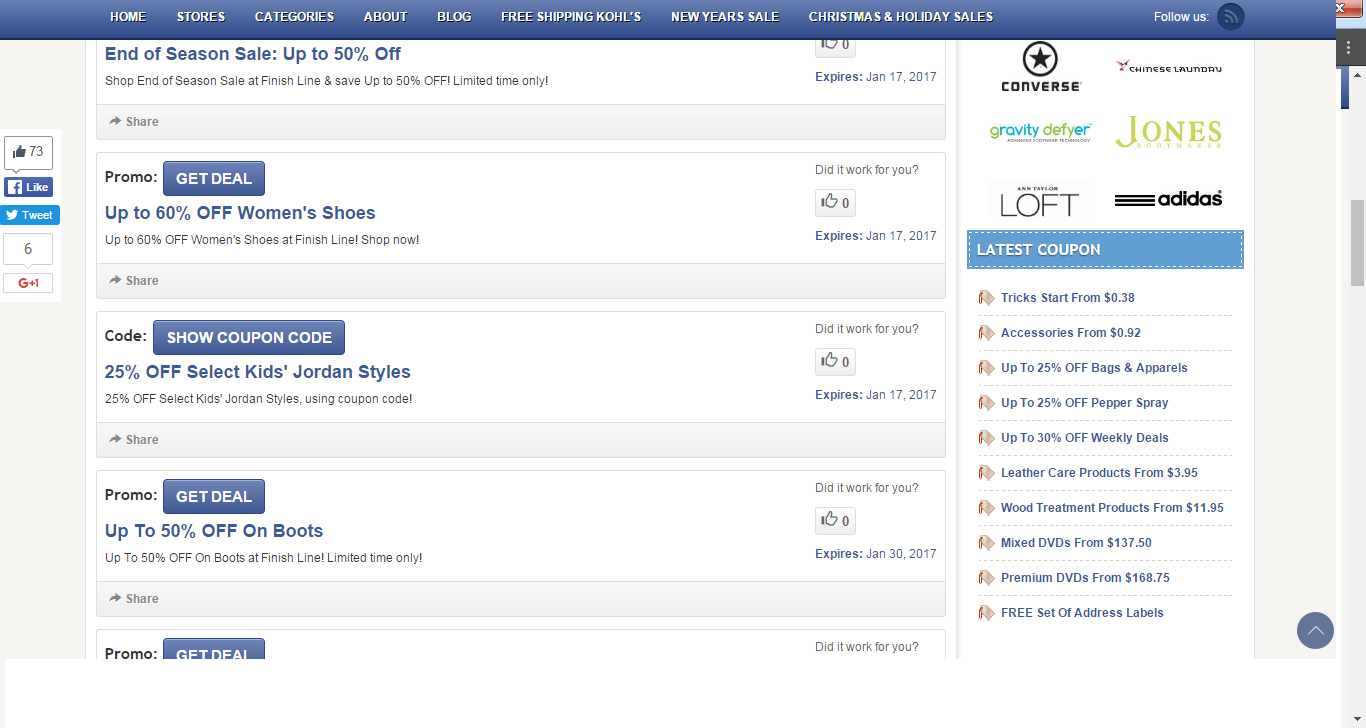Click SHOW COUPON CODE button

(249, 338)
